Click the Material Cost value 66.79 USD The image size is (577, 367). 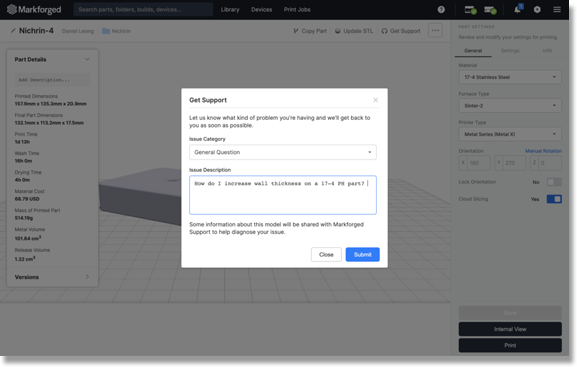27,199
